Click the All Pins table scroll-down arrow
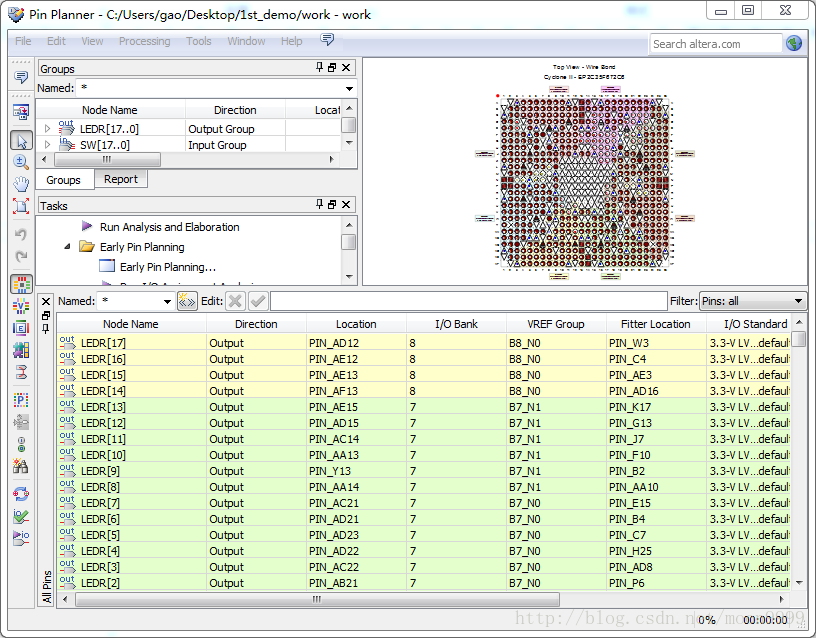 799,583
